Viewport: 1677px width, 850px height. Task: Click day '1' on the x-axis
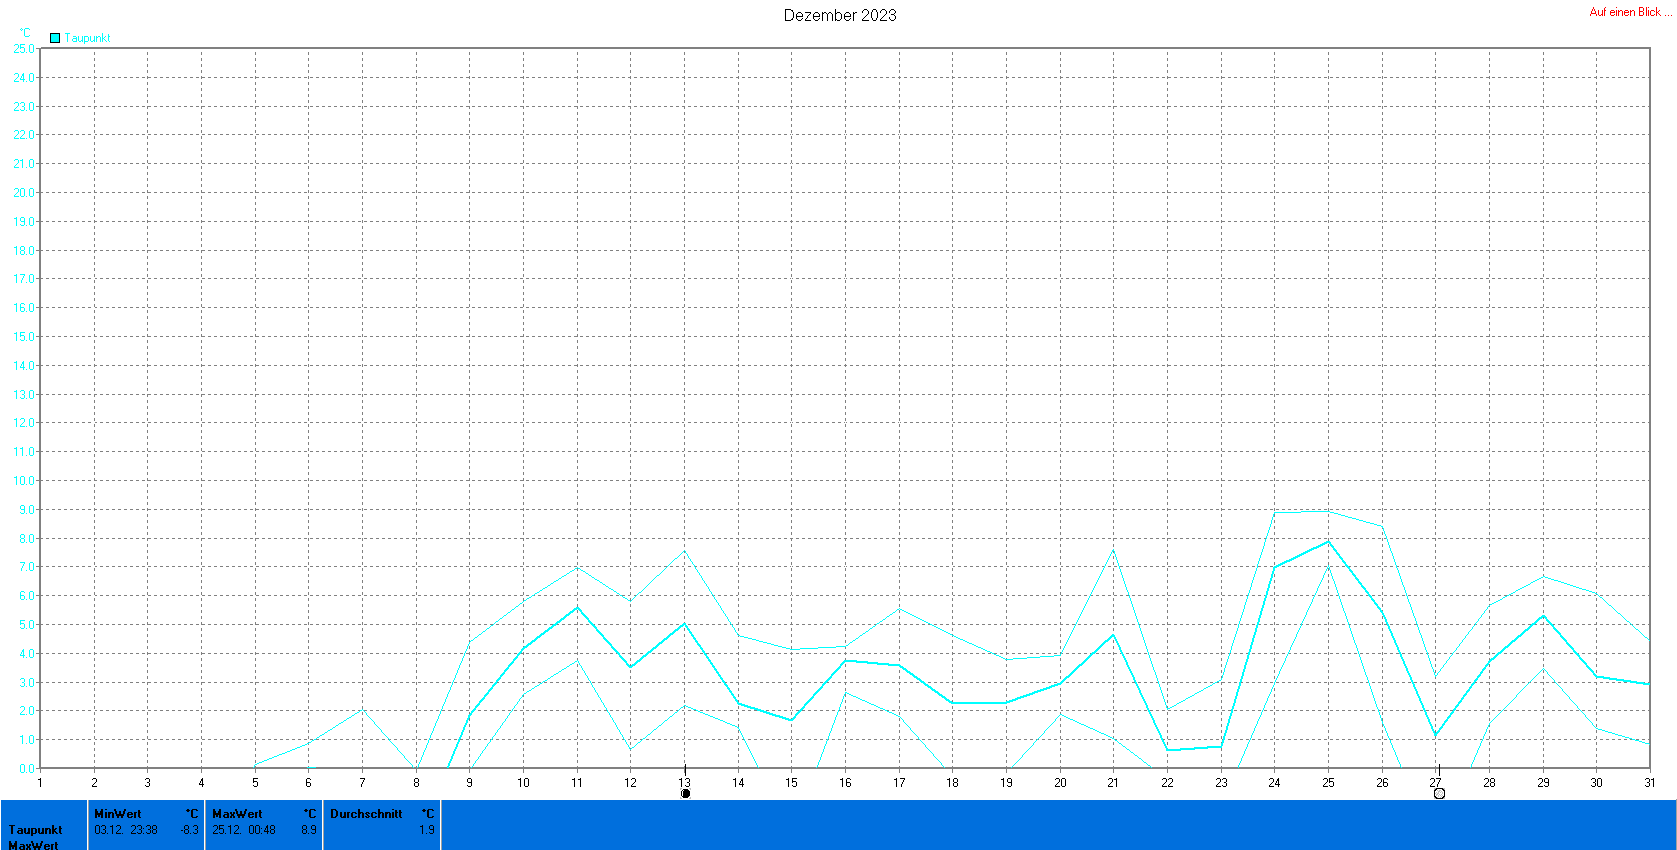[x=40, y=783]
